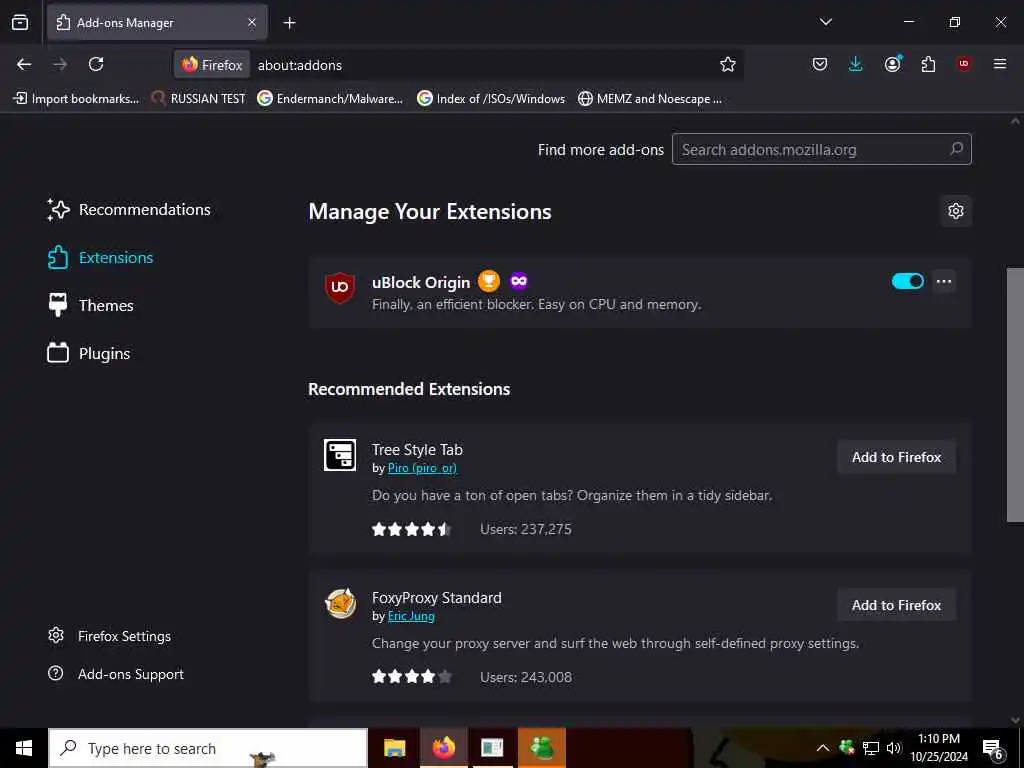This screenshot has height=768, width=1024.
Task: Focus the about:addons address field
Action: [483, 65]
